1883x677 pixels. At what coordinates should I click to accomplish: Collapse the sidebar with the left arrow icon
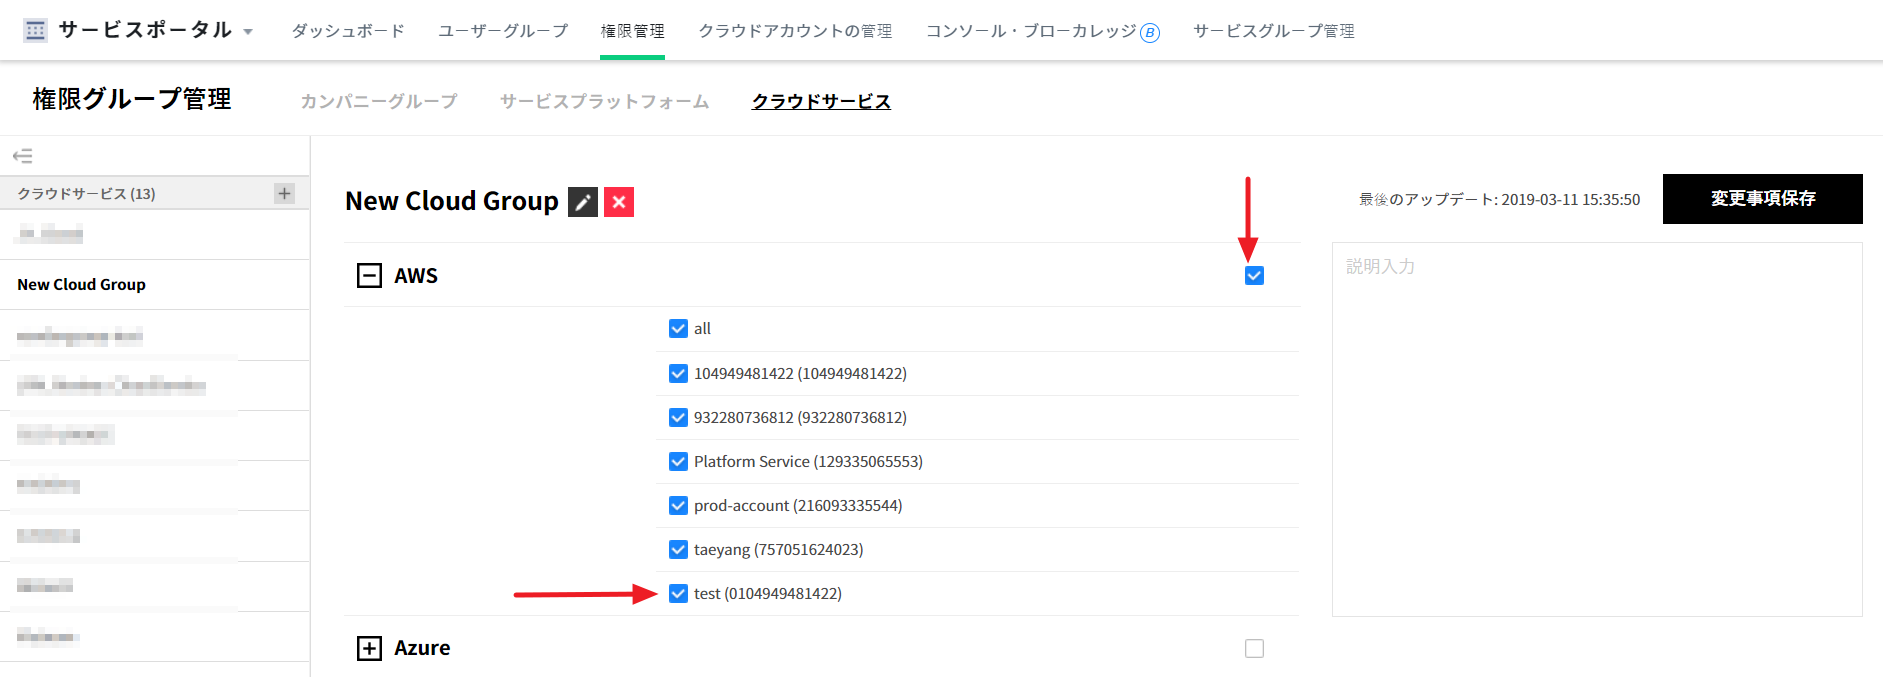[x=22, y=156]
